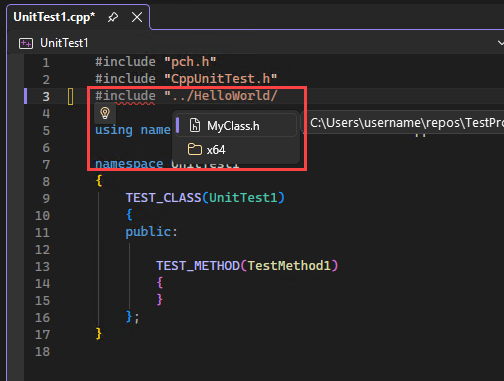The width and height of the screenshot is (504, 381).
Task: Click the namespace keyword on line 7
Action: coord(129,164)
